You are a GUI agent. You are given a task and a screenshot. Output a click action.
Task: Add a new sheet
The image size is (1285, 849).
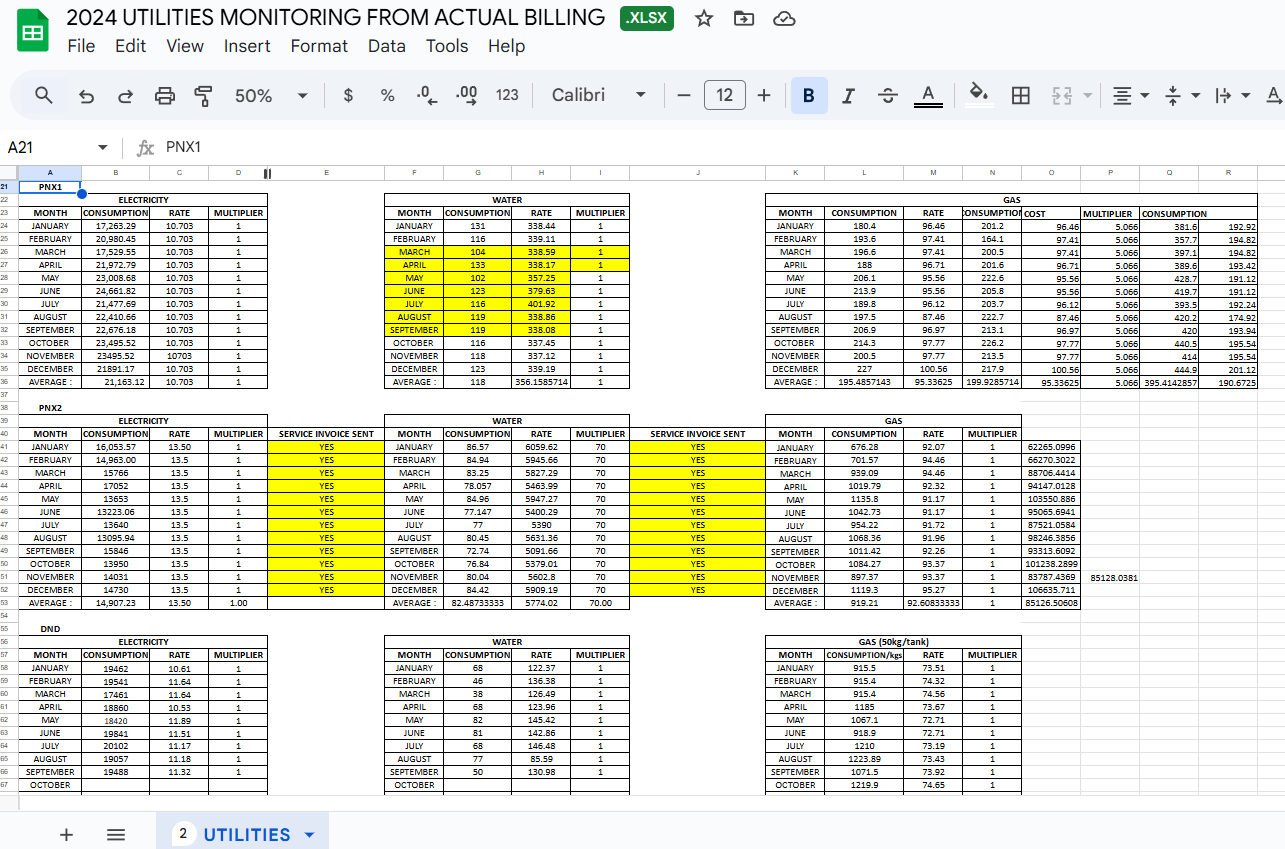click(x=67, y=835)
